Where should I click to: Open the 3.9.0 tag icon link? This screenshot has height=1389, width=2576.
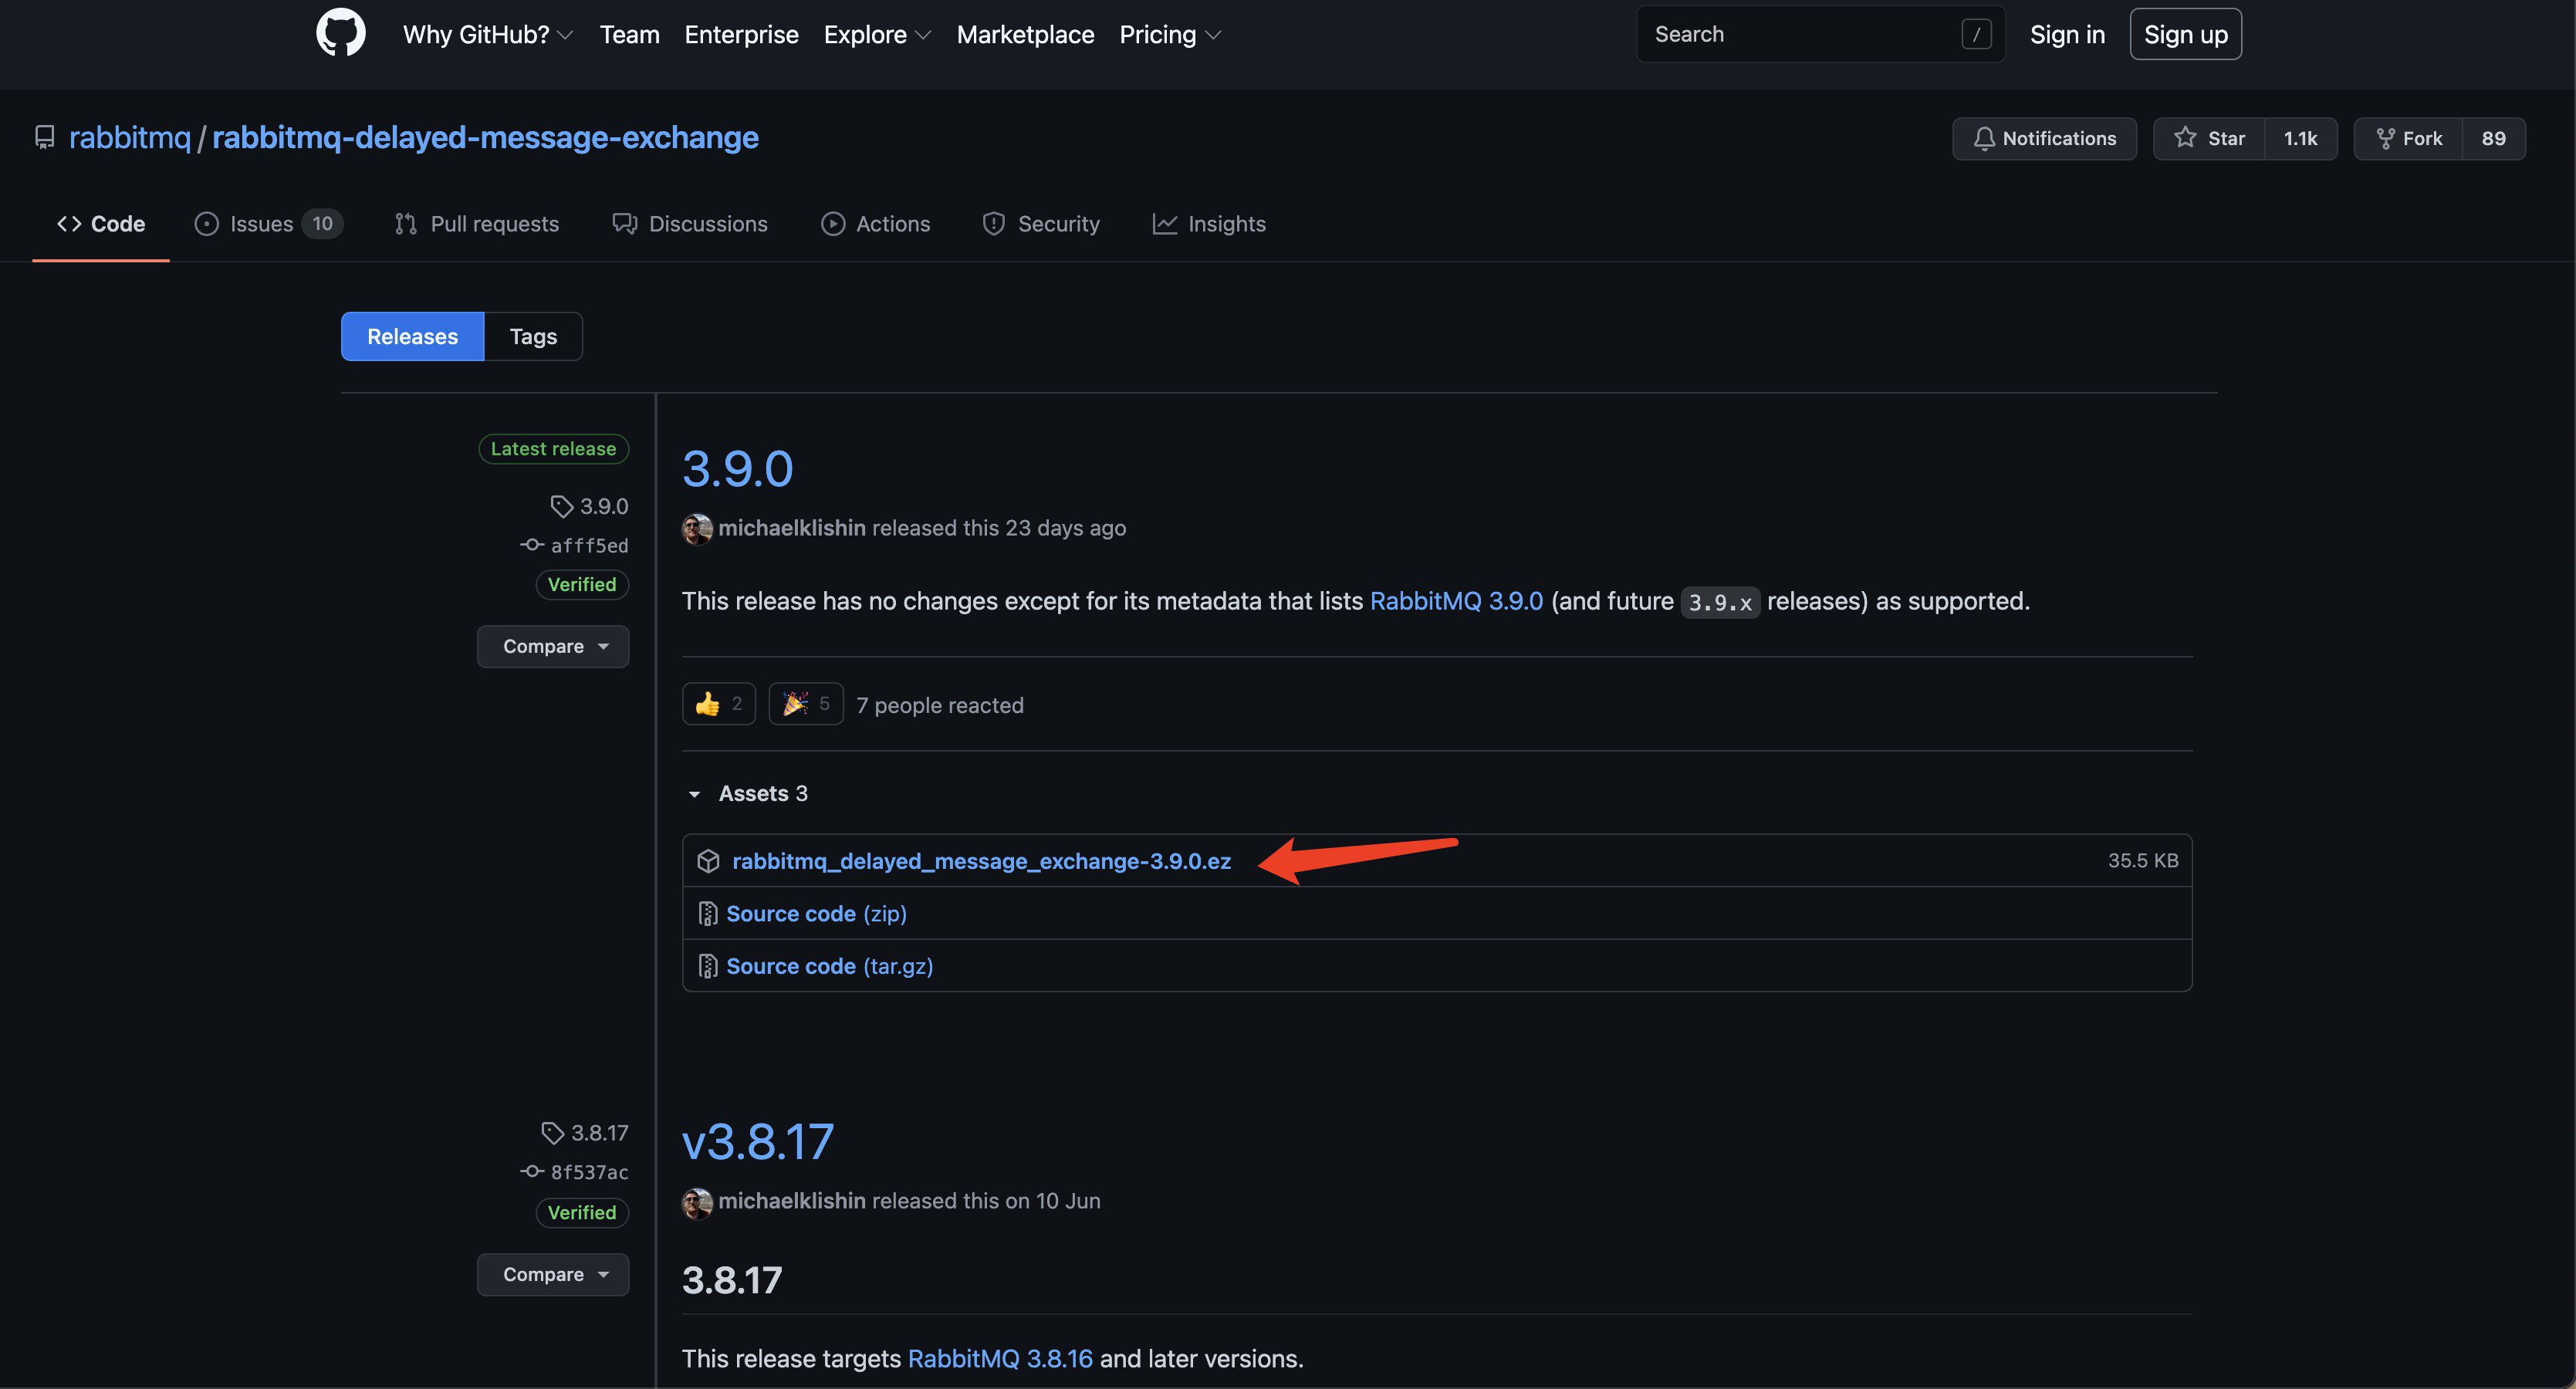589,506
